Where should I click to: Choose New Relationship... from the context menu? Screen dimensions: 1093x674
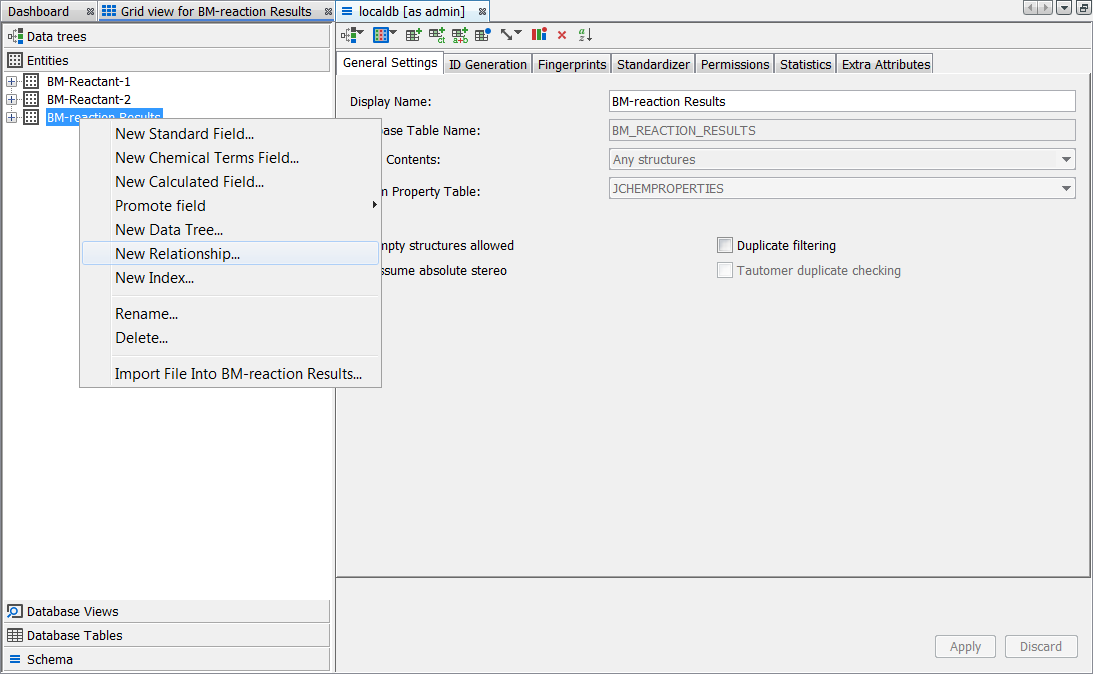click(178, 254)
